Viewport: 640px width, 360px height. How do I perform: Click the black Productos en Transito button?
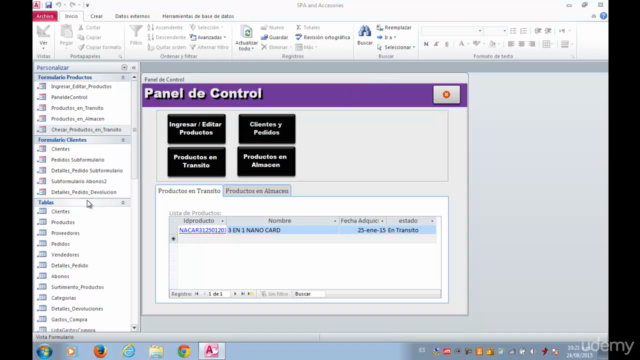coord(196,161)
